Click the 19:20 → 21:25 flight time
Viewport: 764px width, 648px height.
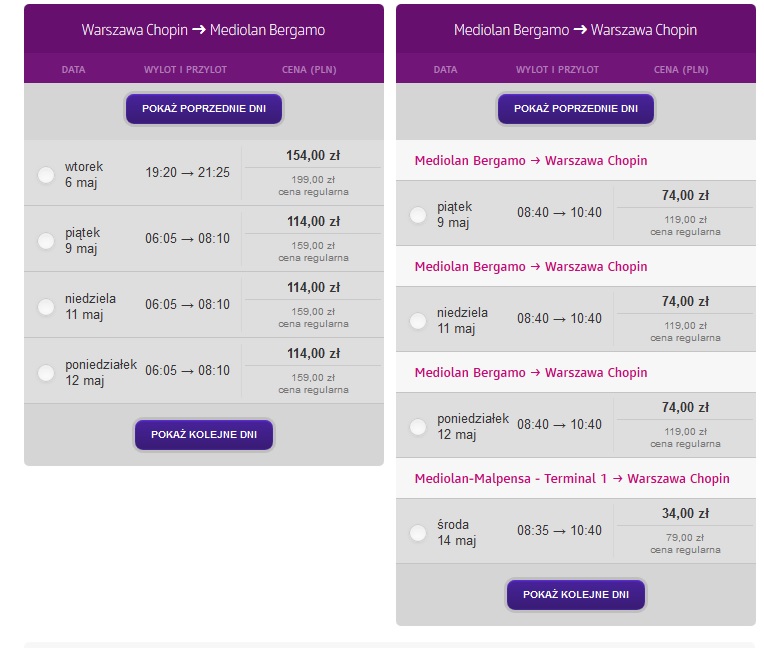coord(188,172)
